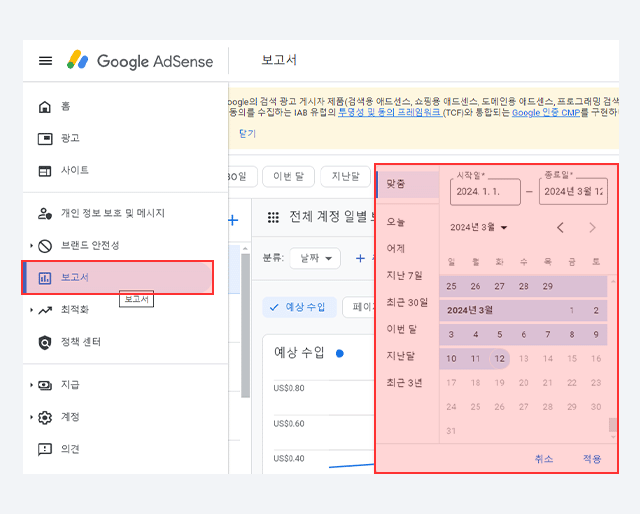Click the 개인 정보 보호 및 메시지 icon
640x514 pixels.
pos(45,214)
